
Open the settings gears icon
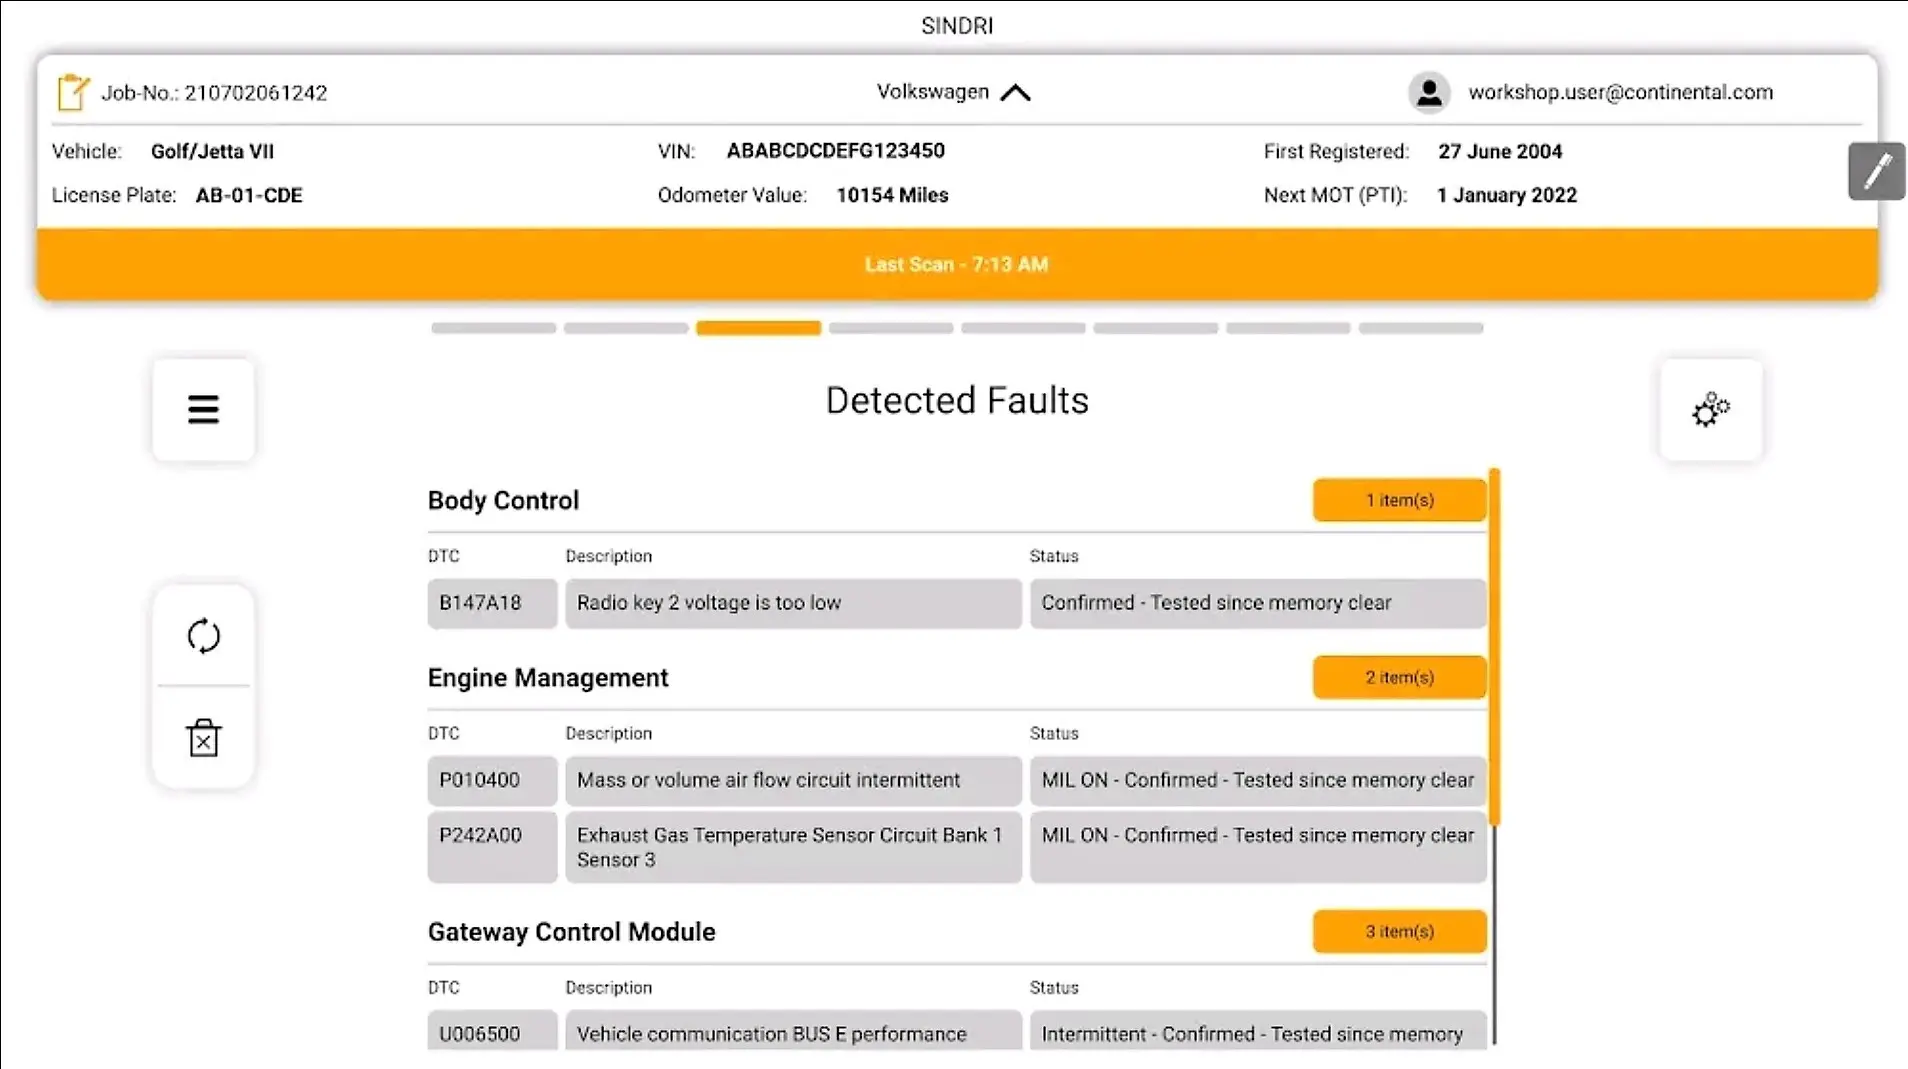(x=1711, y=409)
